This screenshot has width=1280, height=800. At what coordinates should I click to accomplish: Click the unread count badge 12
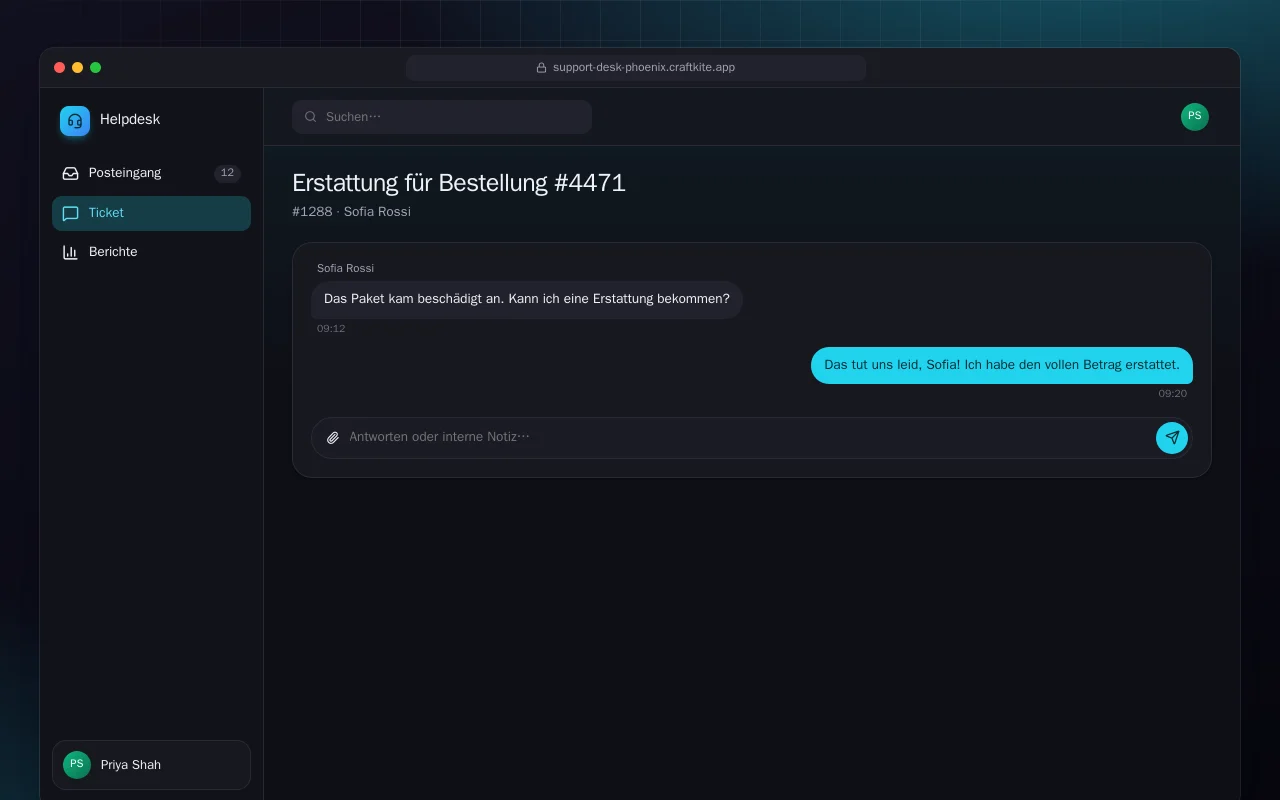(x=227, y=173)
